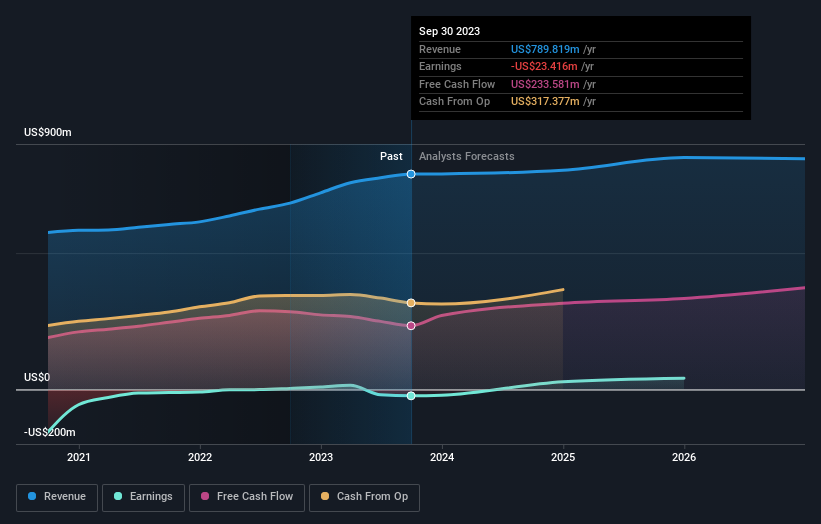Click the Sep 30 2023 tooltip date
This screenshot has width=821, height=524.
449,31
